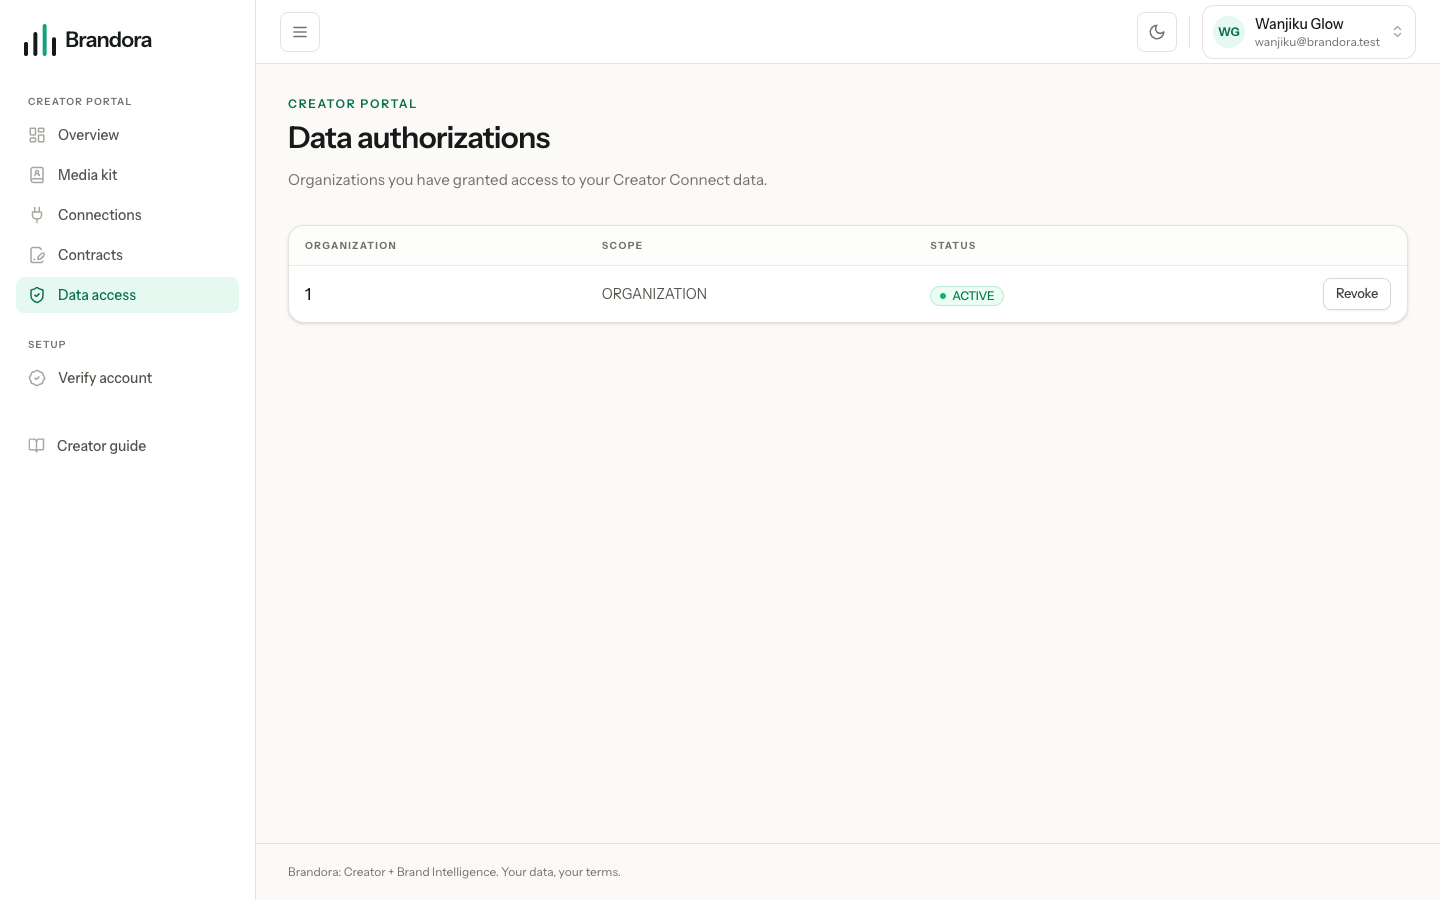The height and width of the screenshot is (900, 1440).
Task: Click the Verify account checkmark icon
Action: pos(37,378)
